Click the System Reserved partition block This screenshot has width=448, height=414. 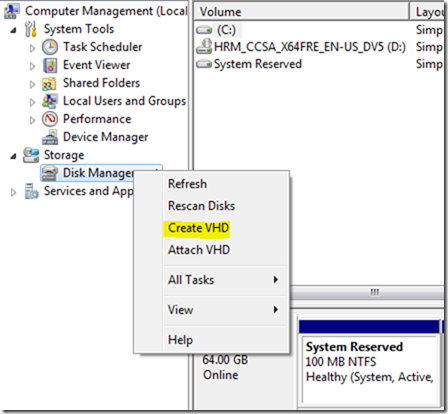coord(369,370)
